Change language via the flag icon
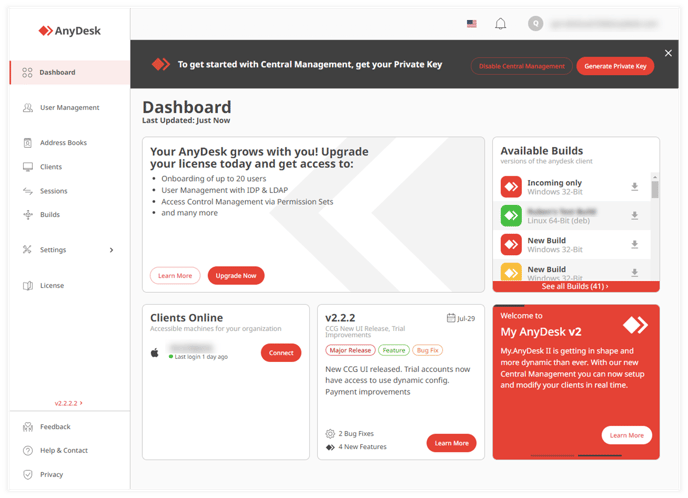 point(472,24)
